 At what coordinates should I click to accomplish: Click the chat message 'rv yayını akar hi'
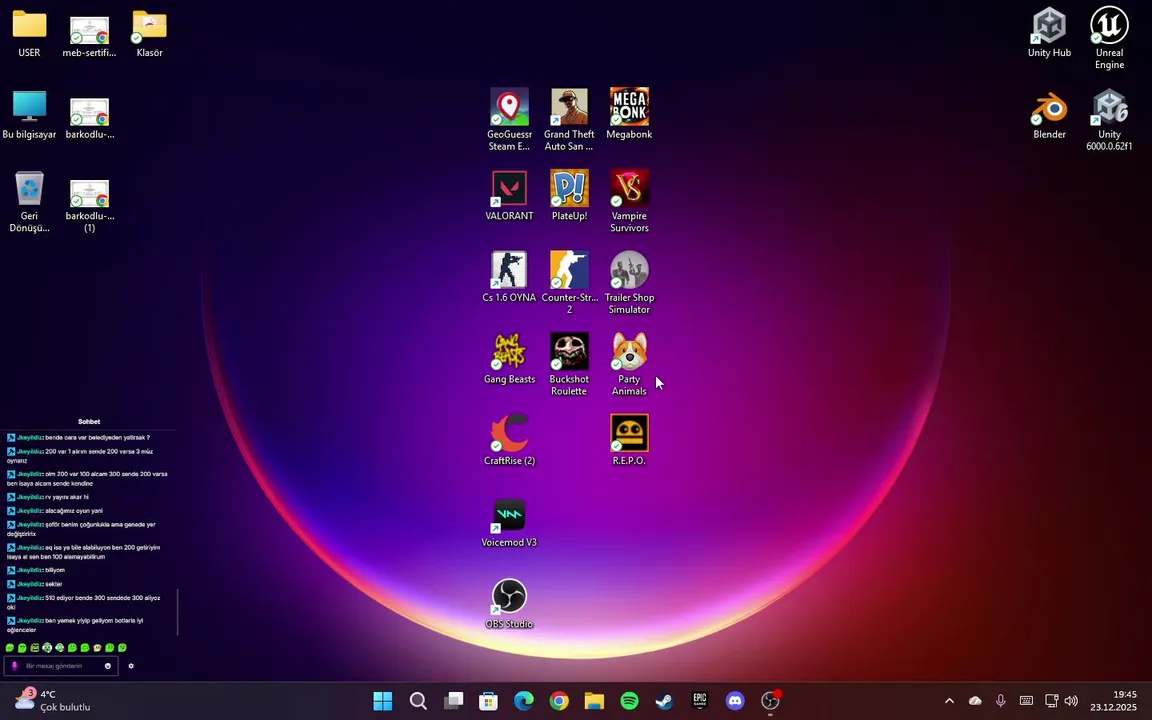pos(67,497)
